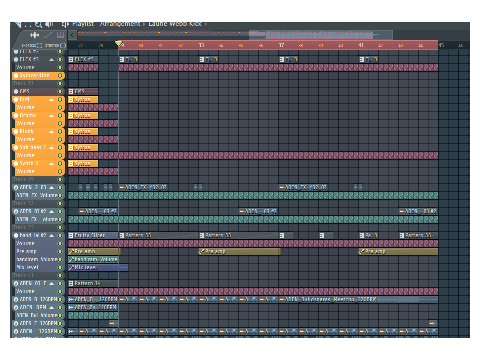The image size is (480, 360).
Task: Collapse the Orbital track group arrow
Action: (51, 115)
